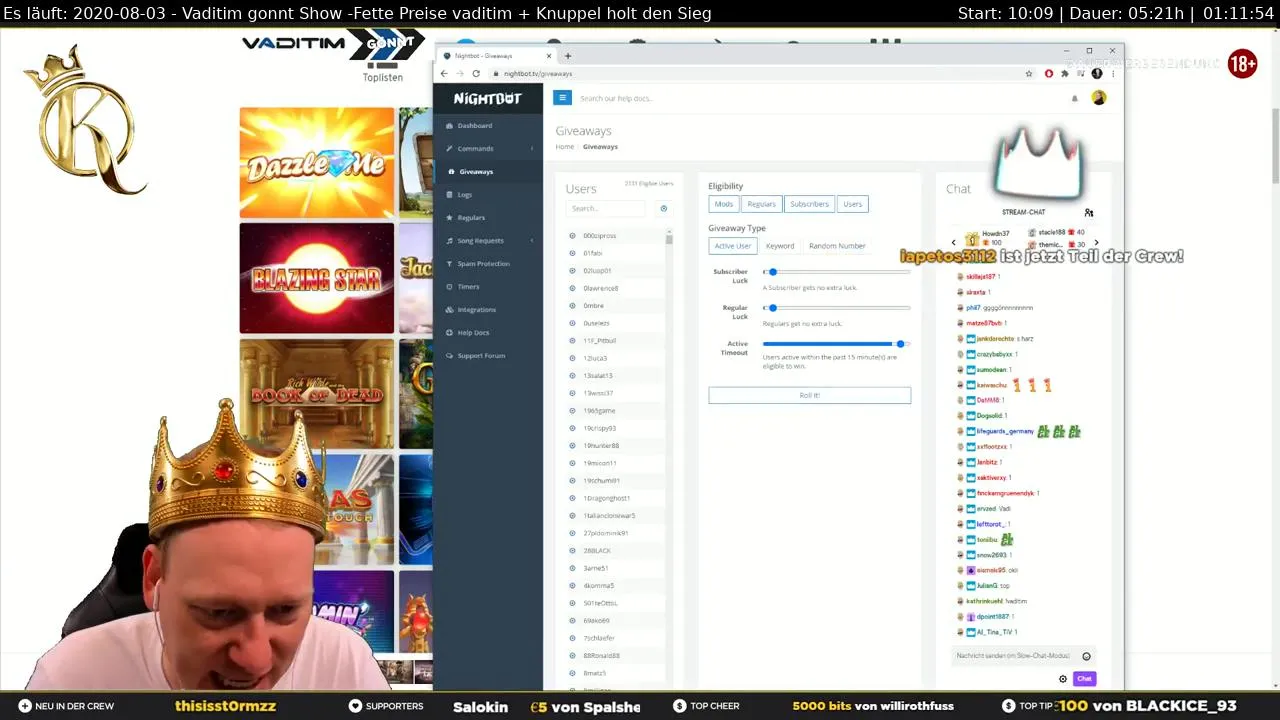Bookmark page with the star icon

click(x=1029, y=73)
